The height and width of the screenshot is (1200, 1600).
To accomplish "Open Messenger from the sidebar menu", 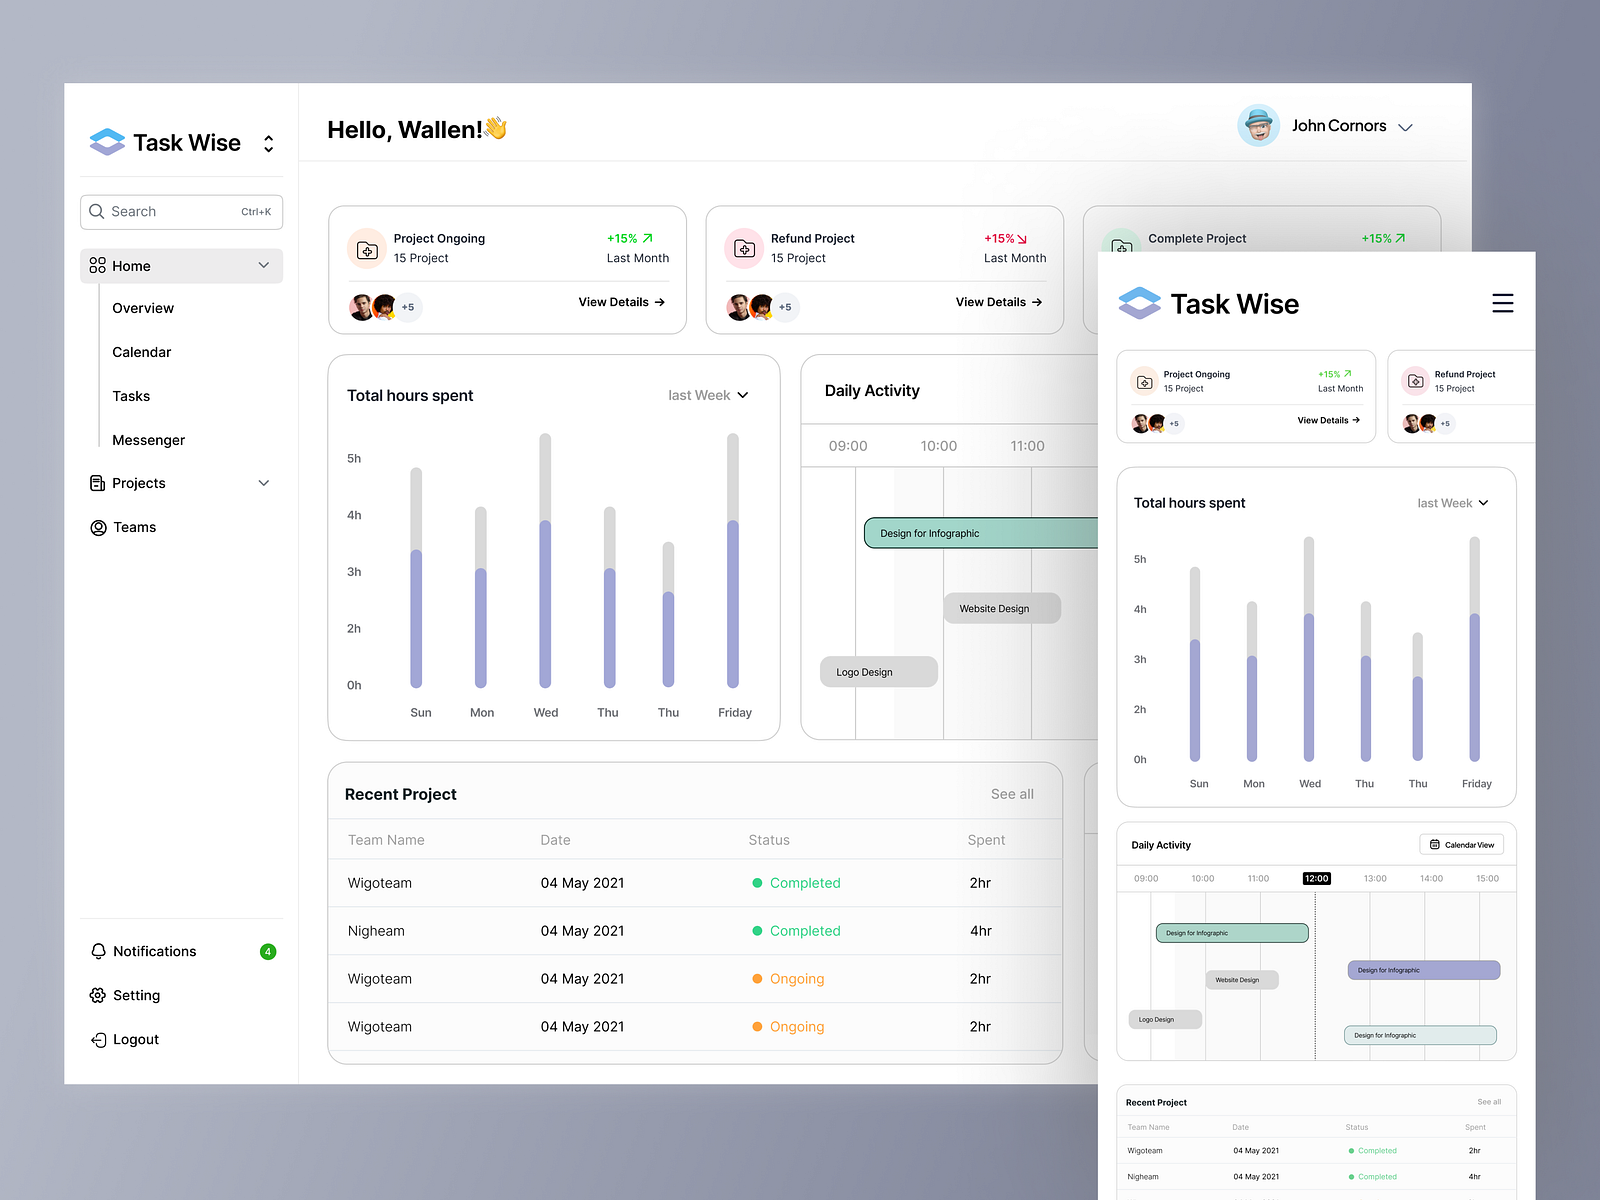I will pyautogui.click(x=148, y=440).
